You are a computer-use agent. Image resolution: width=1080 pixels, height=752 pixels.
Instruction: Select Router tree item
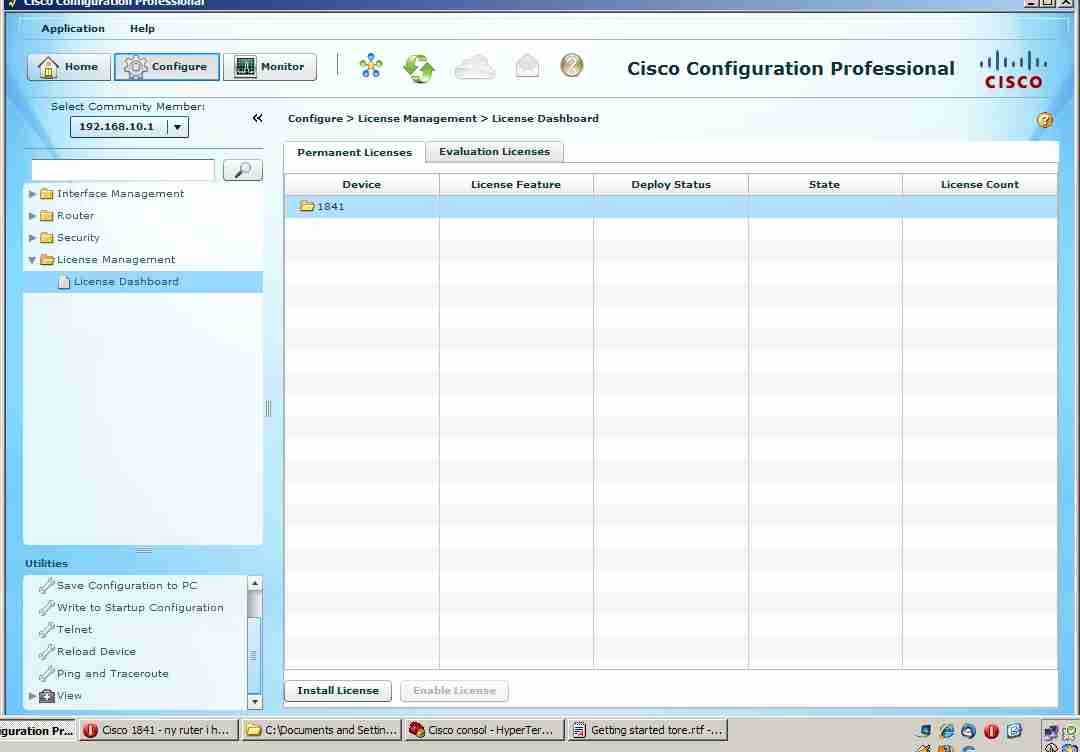pos(75,216)
